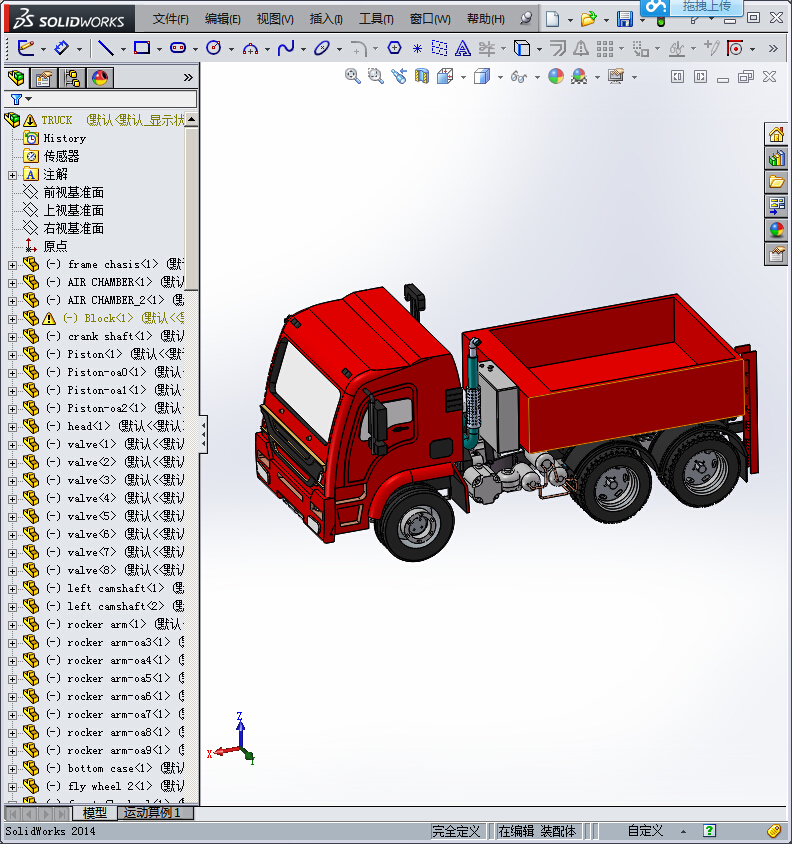Screen dimensions: 792x844
Task: Open SolidWorks Resources in task pane
Action: [x=776, y=134]
